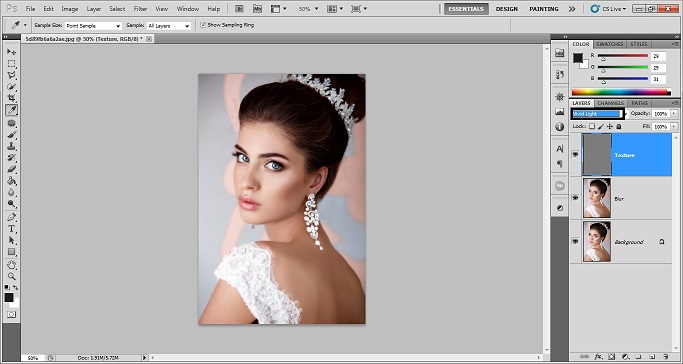Viewport: 683px width, 364px height.
Task: Open the Layer menu
Action: (94, 9)
